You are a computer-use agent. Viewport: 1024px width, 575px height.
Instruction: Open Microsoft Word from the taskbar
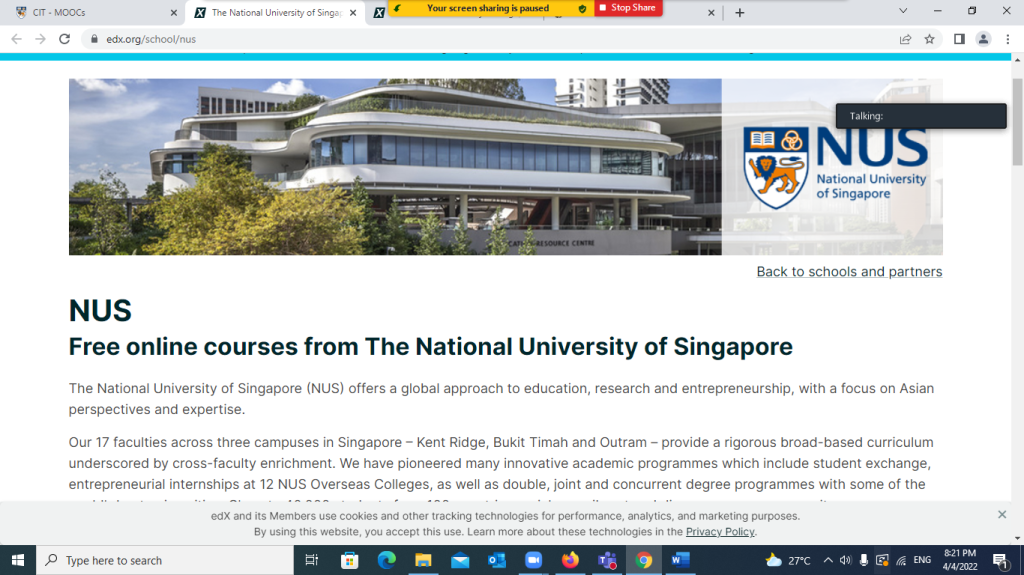pyautogui.click(x=680, y=560)
